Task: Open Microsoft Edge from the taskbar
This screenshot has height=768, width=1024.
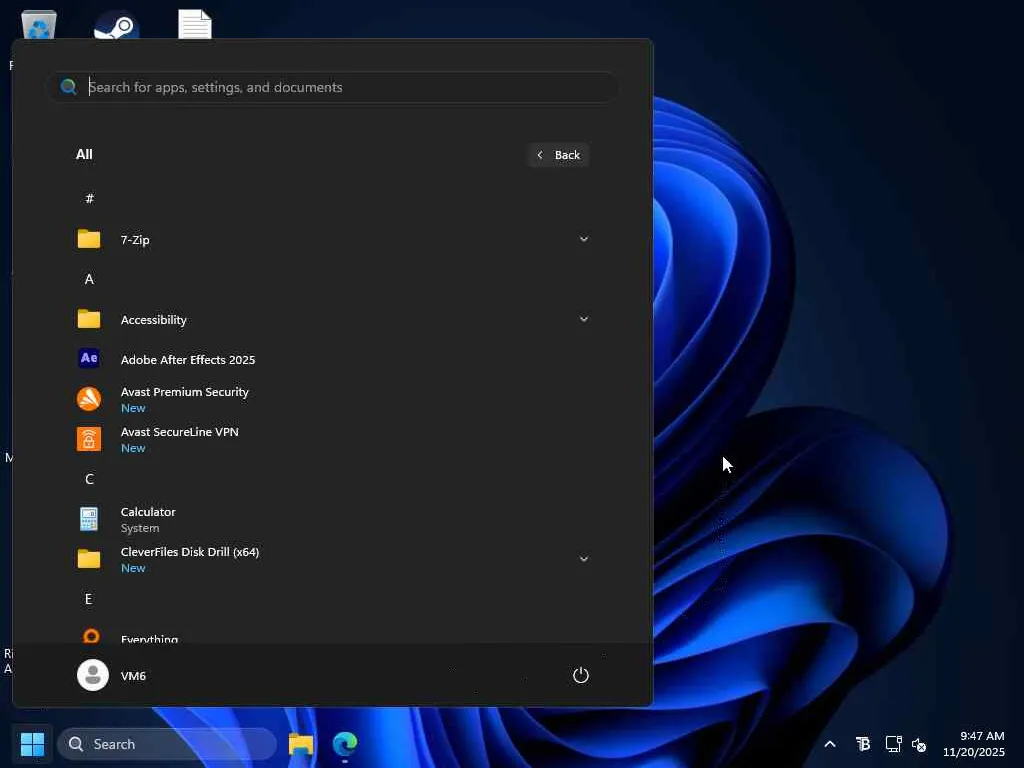Action: click(345, 744)
